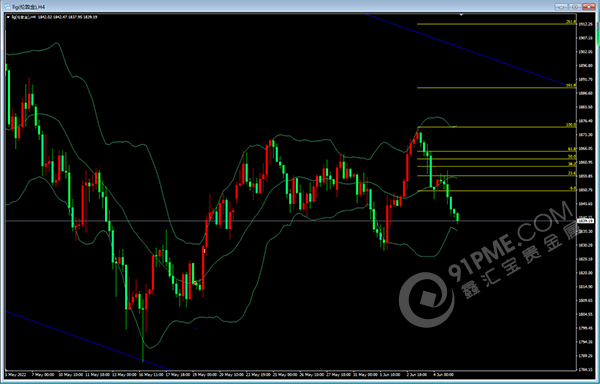This screenshot has height=384, width=600.
Task: Select the 161.8 Fibonacci extension line
Action: 496,88
